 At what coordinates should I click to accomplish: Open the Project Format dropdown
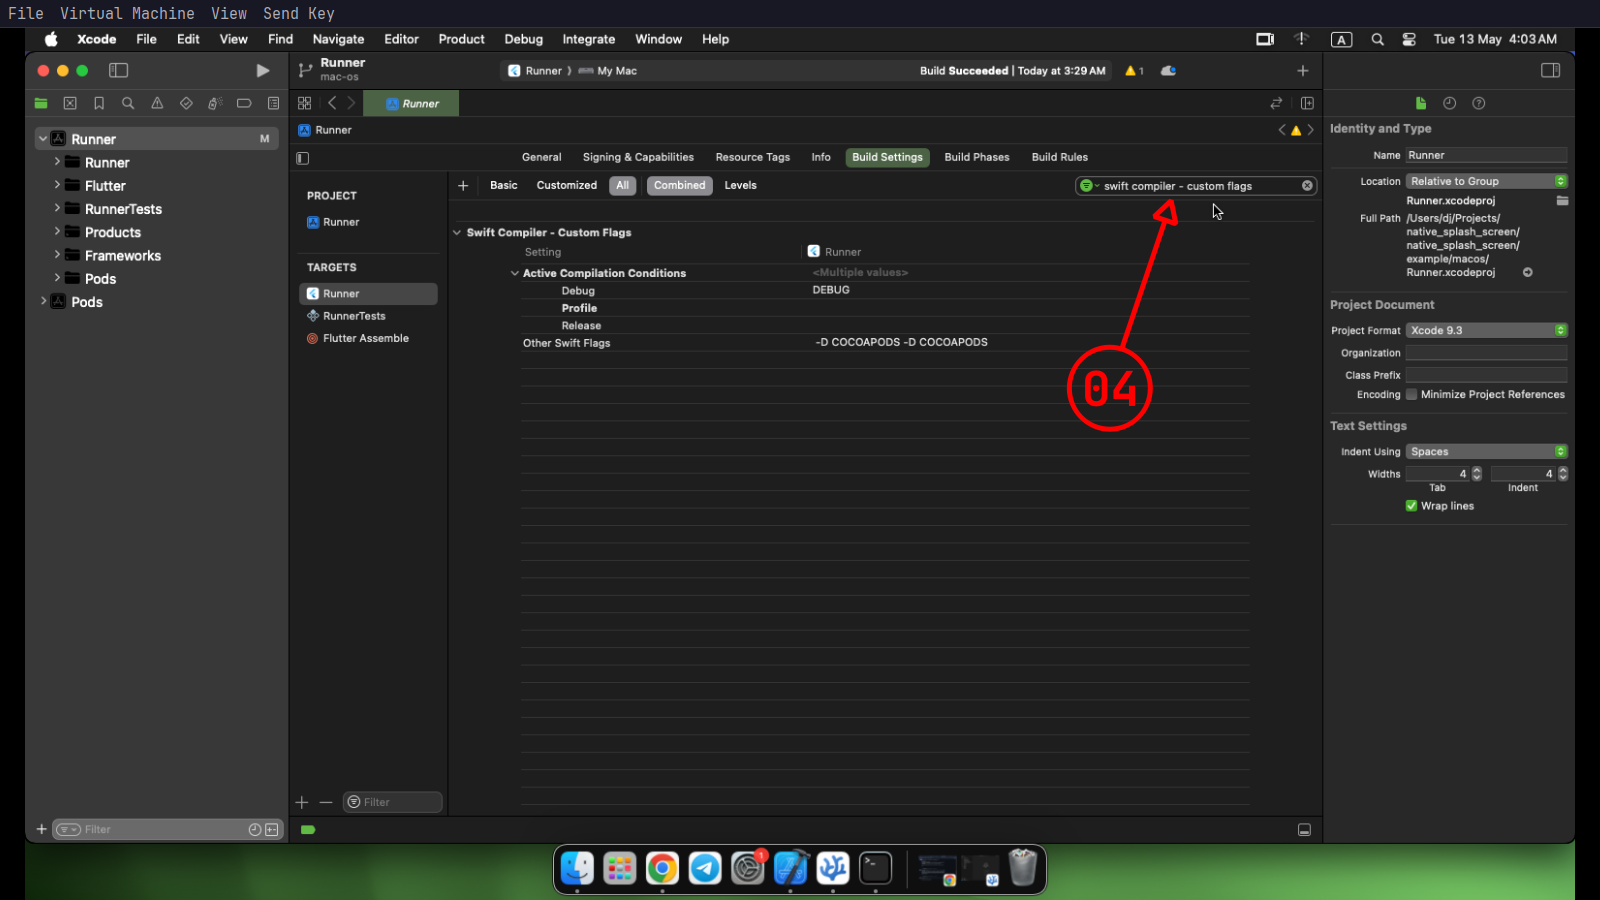click(x=1486, y=330)
